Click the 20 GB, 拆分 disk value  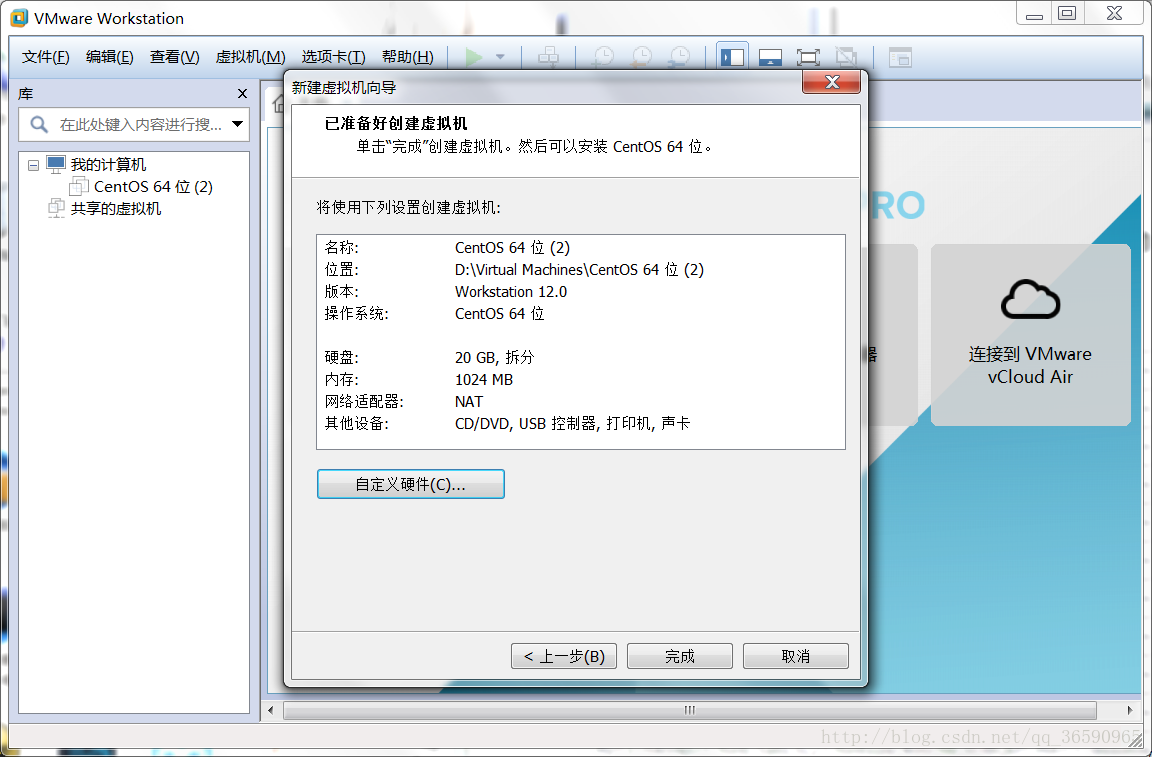pyautogui.click(x=494, y=358)
